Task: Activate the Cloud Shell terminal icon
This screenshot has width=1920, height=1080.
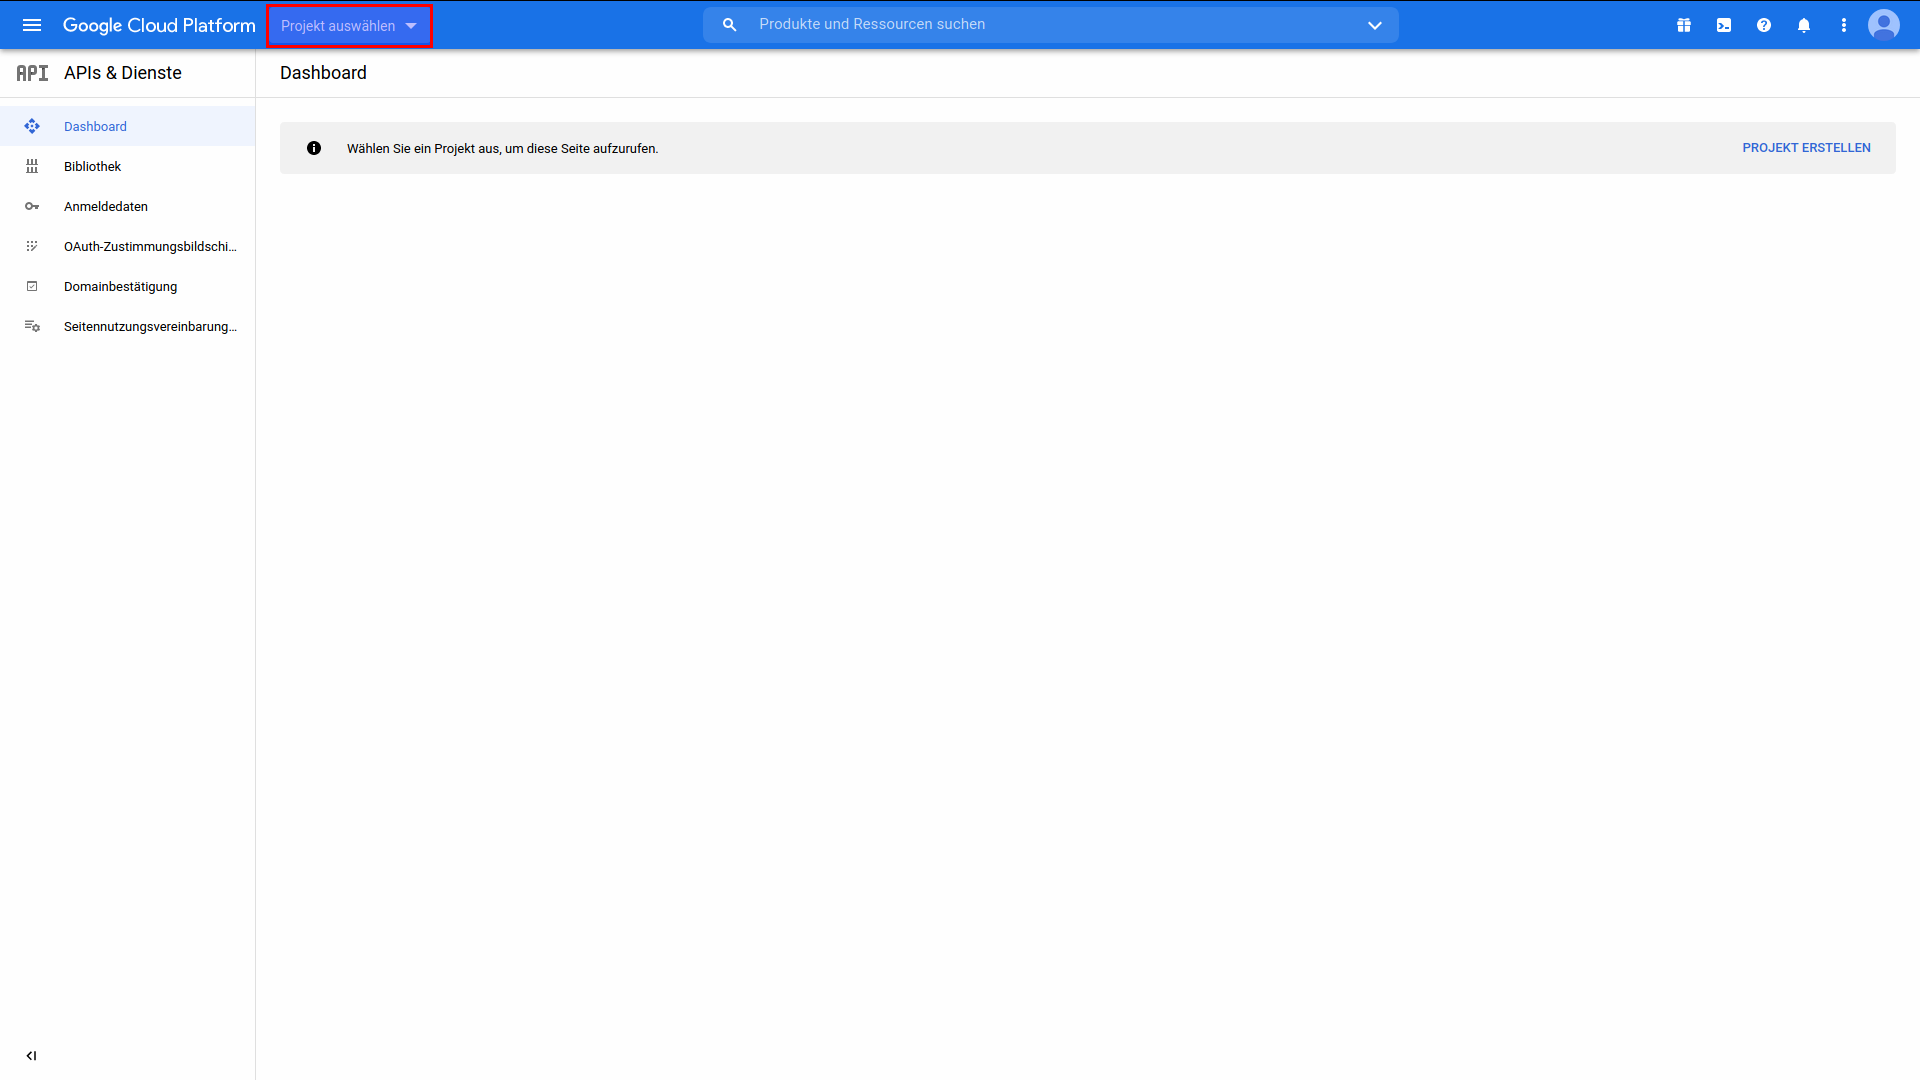Action: 1724,25
